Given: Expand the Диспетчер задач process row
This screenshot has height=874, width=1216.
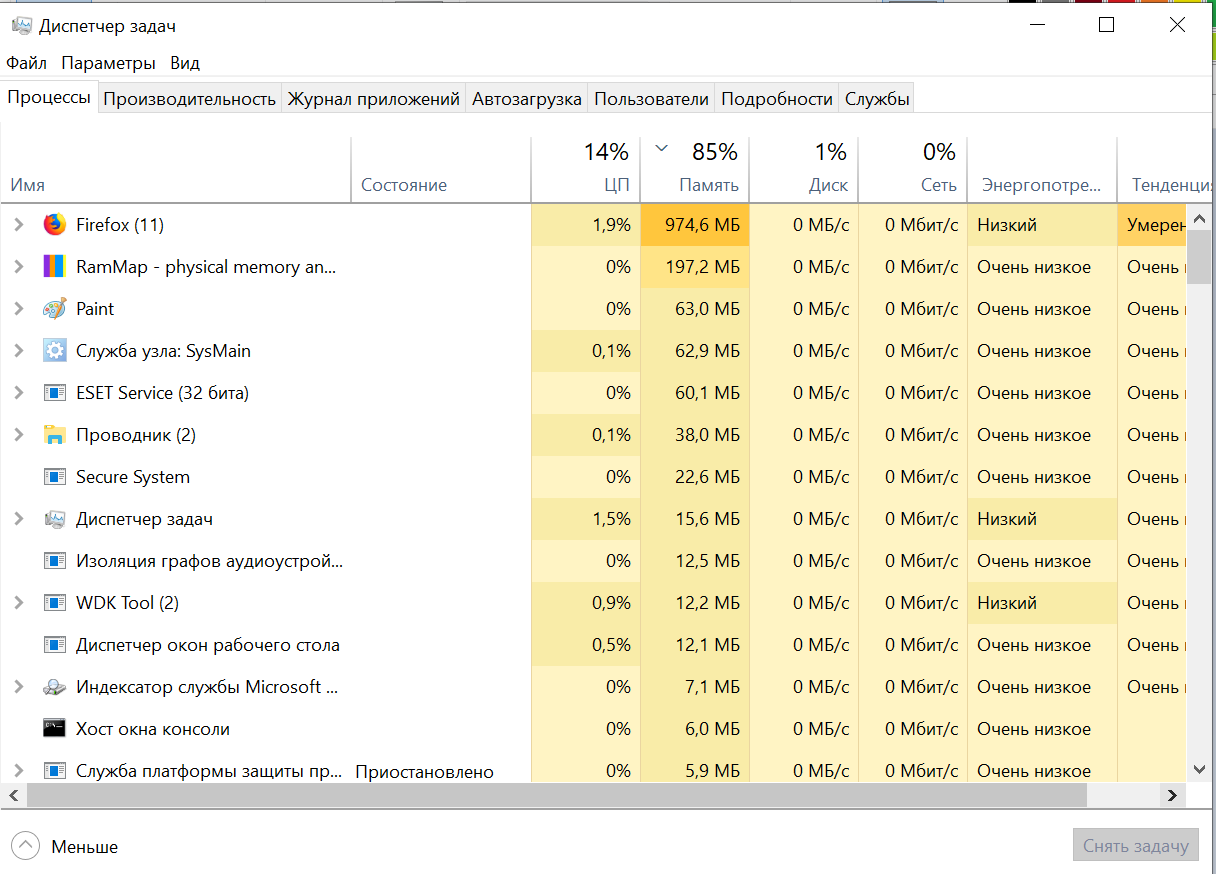Looking at the screenshot, I should [18, 519].
